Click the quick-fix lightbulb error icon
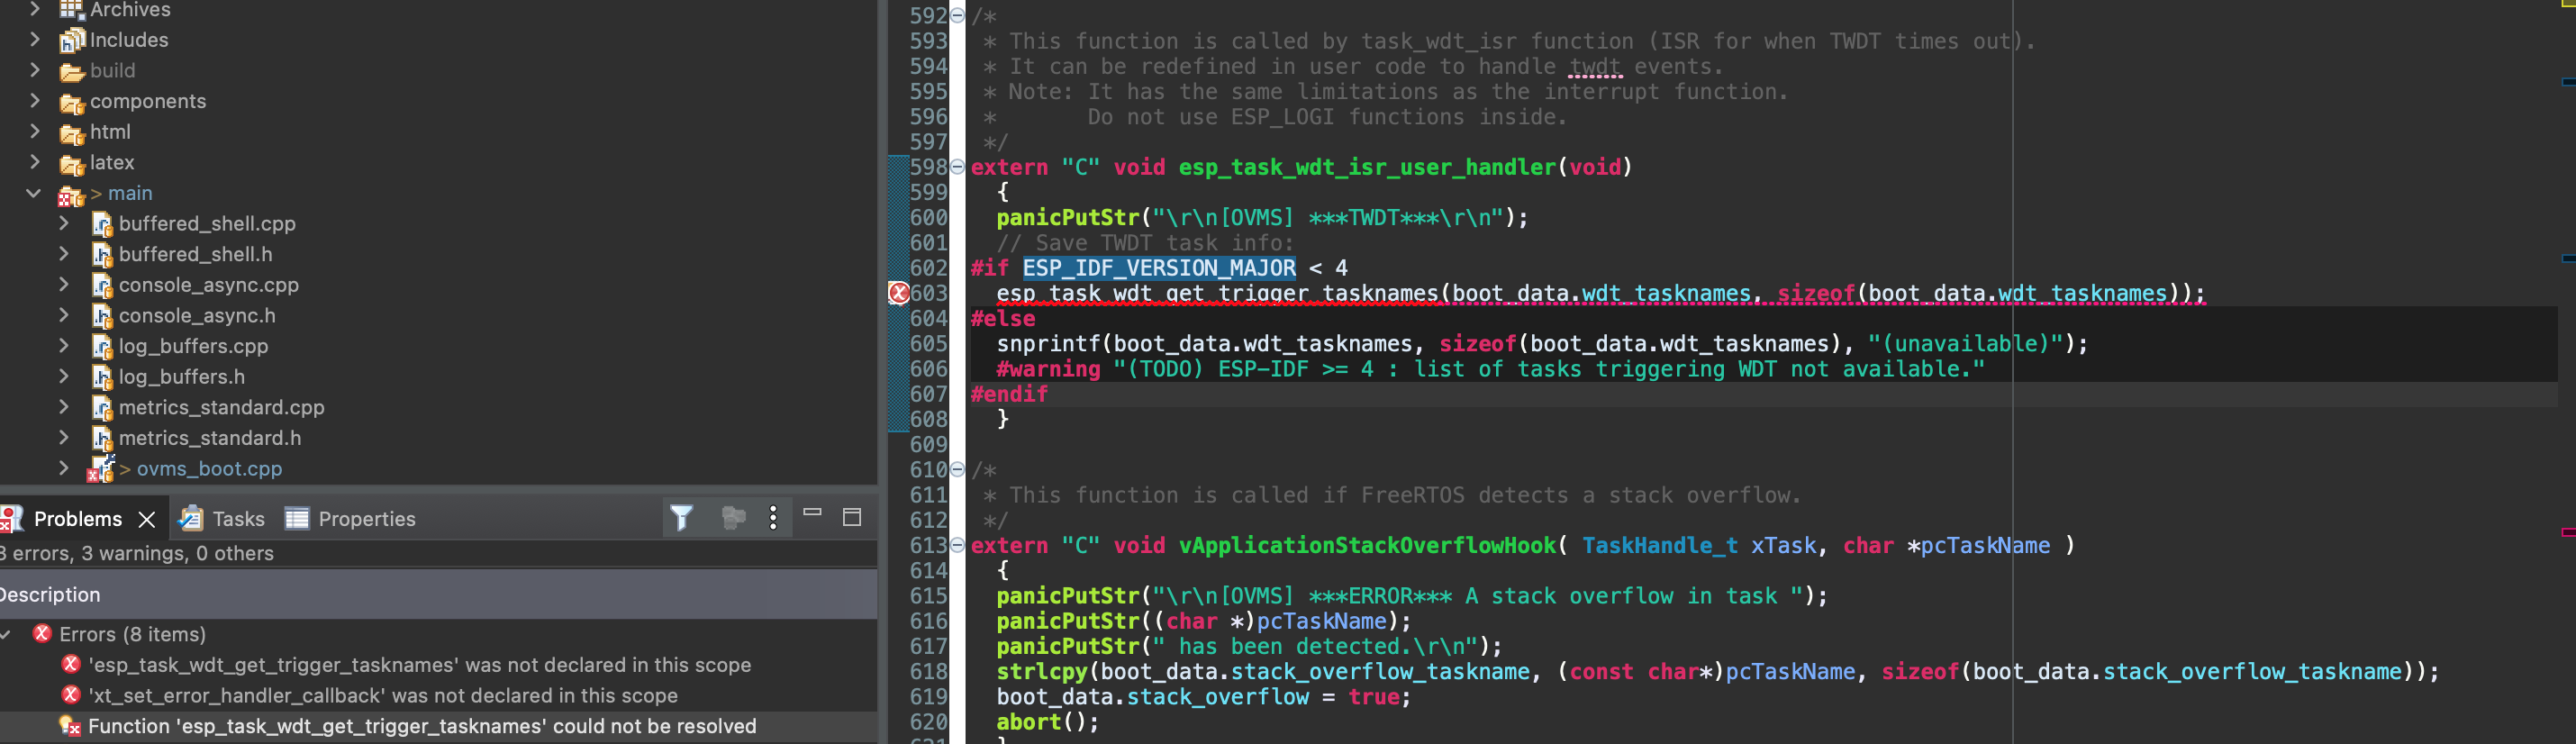Screen dimensions: 2576x744 click(70, 726)
